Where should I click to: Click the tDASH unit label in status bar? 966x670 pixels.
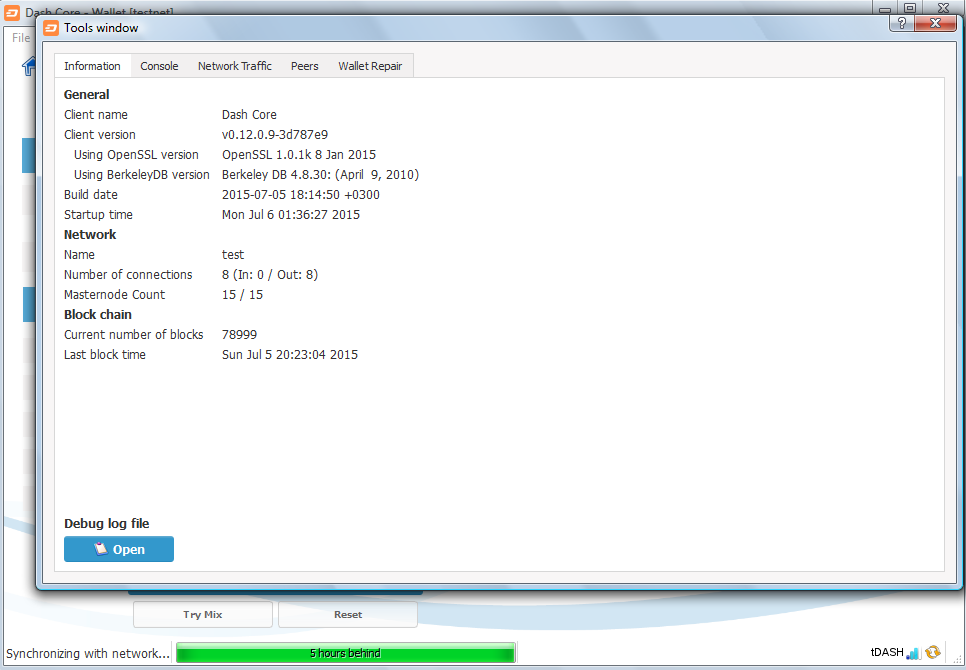[887, 653]
